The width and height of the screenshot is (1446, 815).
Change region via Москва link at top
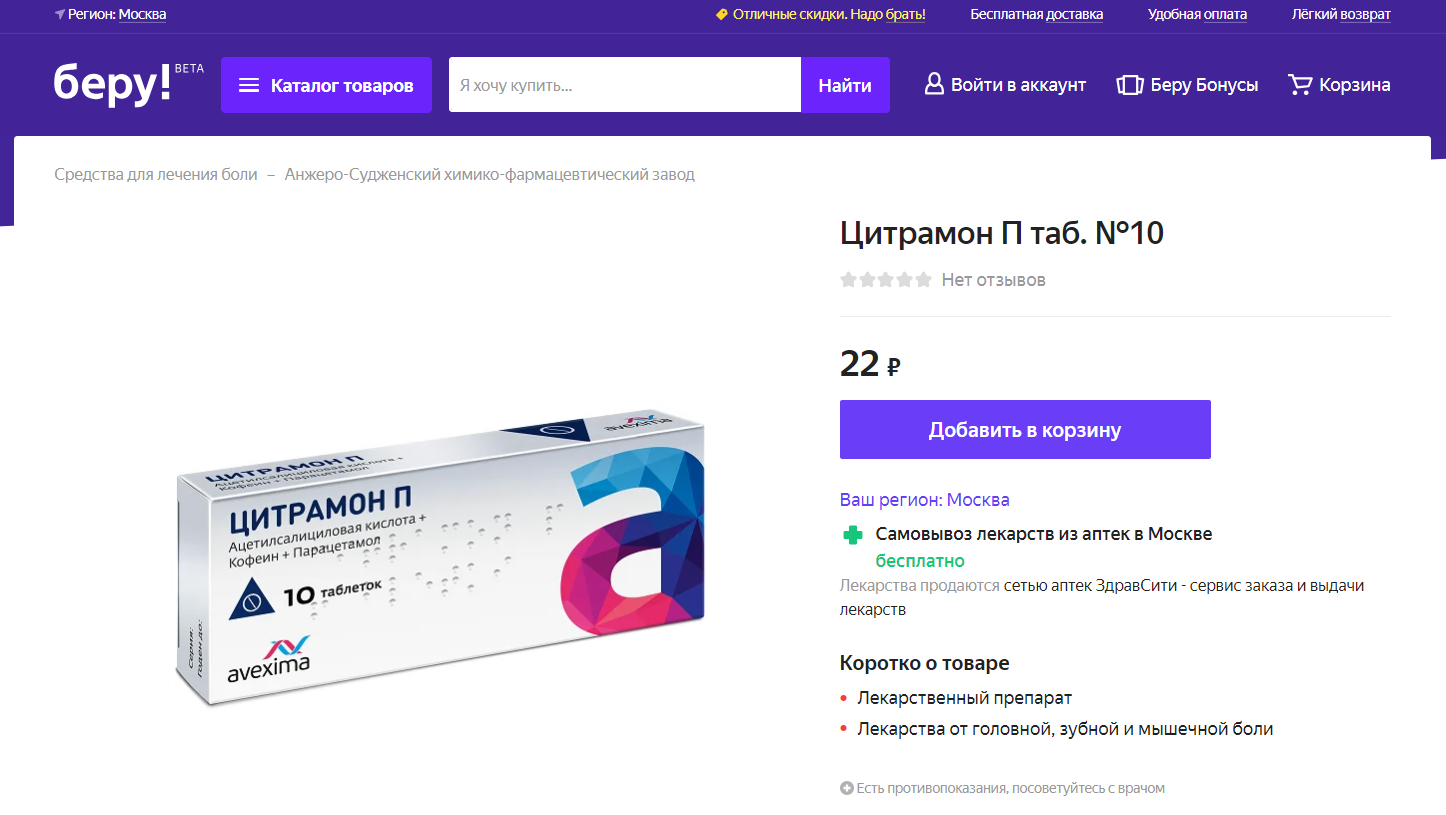click(x=142, y=14)
